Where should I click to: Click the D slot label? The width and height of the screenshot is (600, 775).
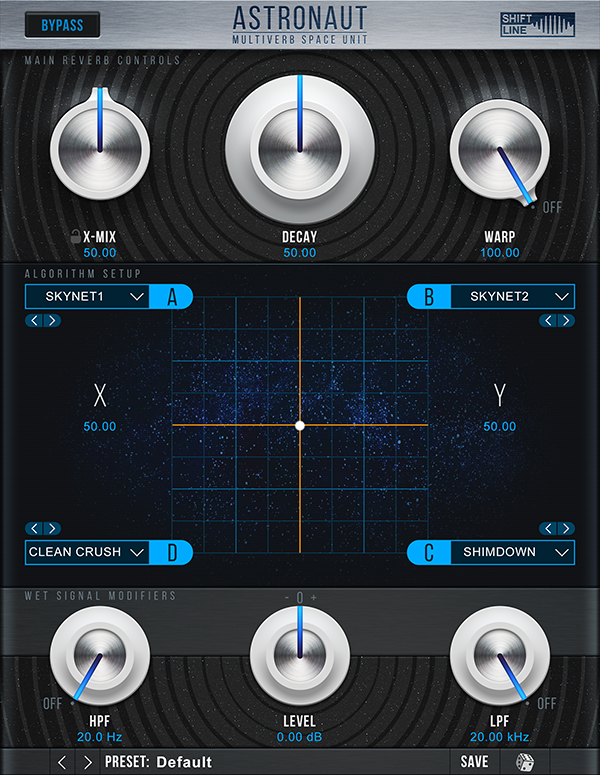point(171,552)
